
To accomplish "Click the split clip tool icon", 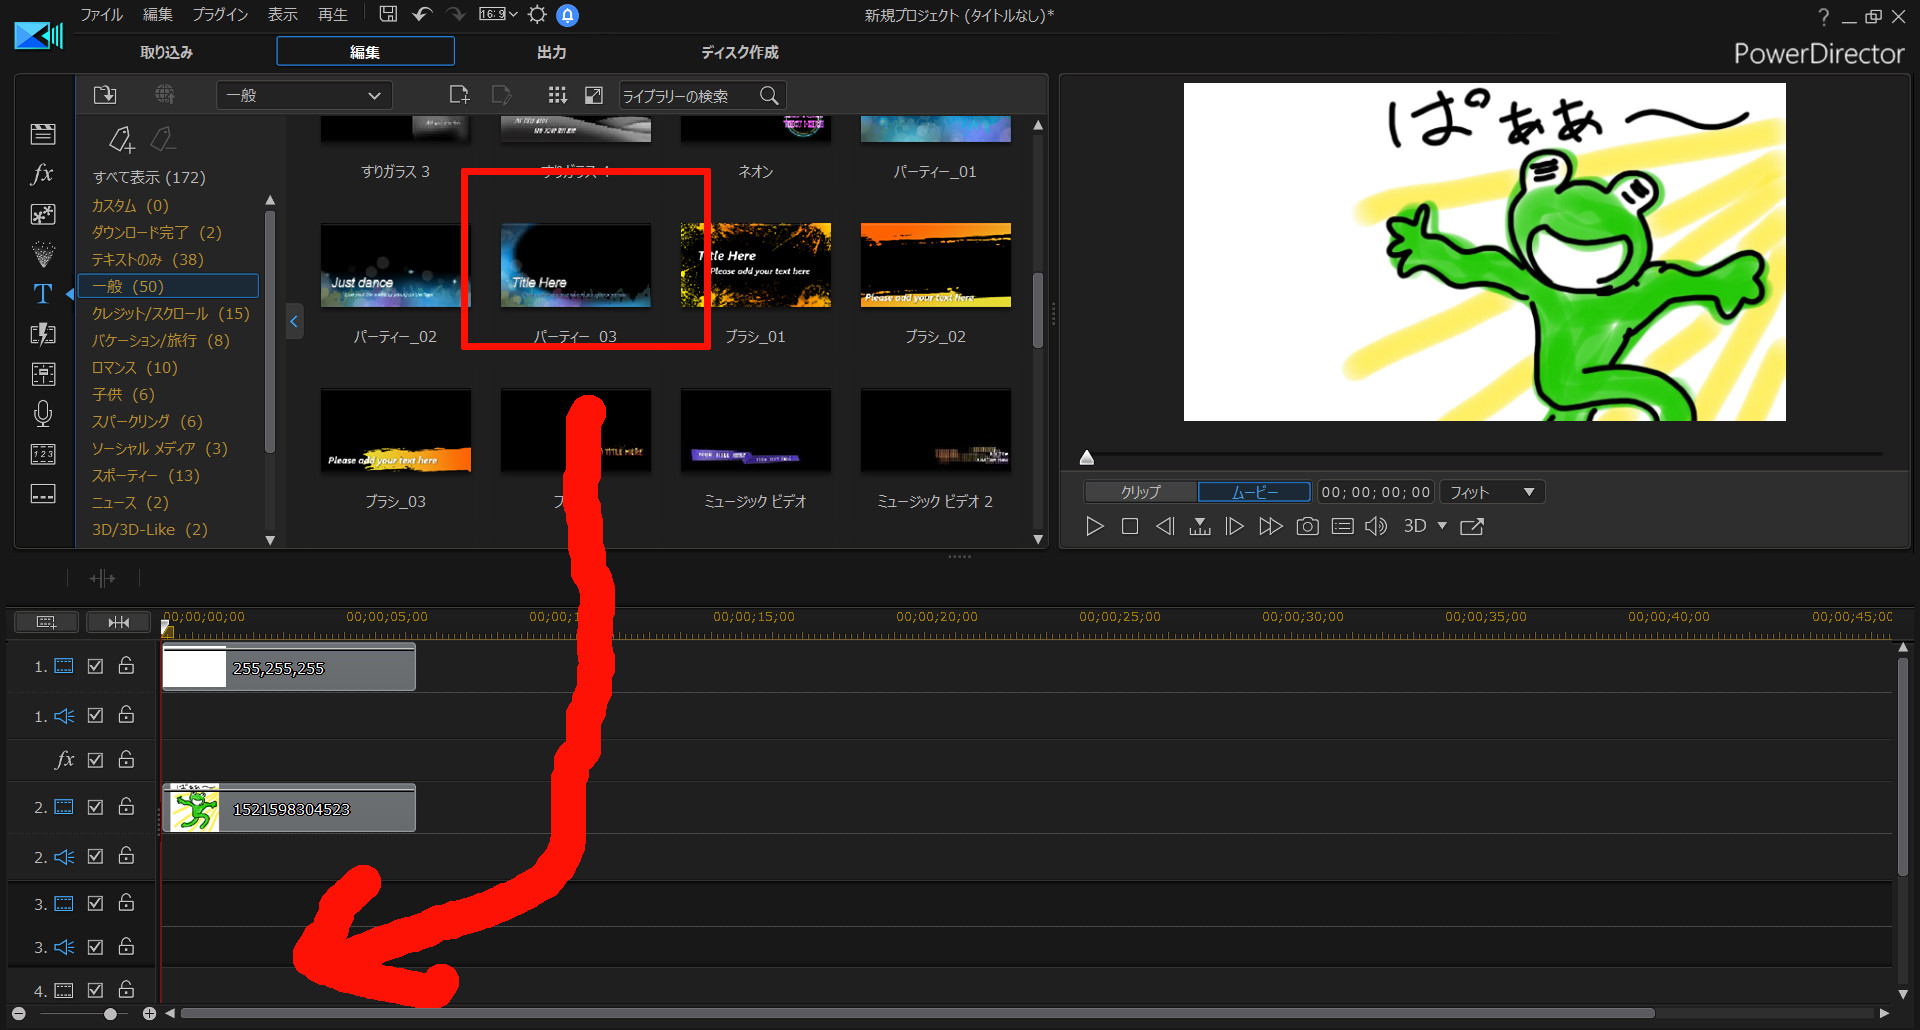I will click(x=102, y=578).
